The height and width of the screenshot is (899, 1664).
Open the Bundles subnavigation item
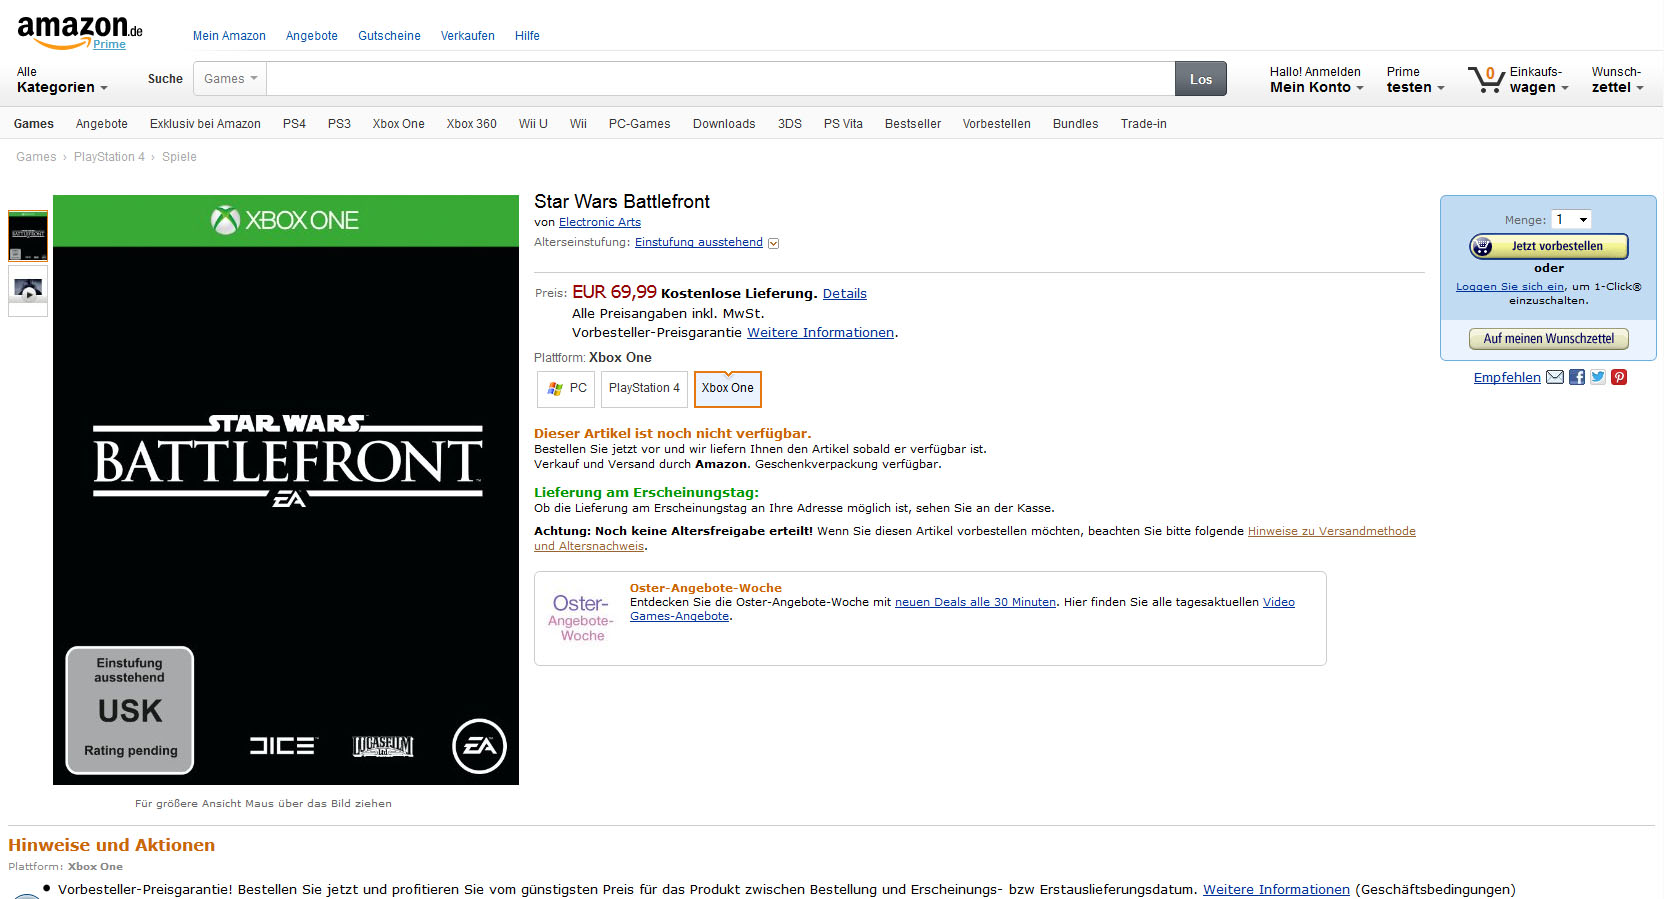[x=1076, y=124]
